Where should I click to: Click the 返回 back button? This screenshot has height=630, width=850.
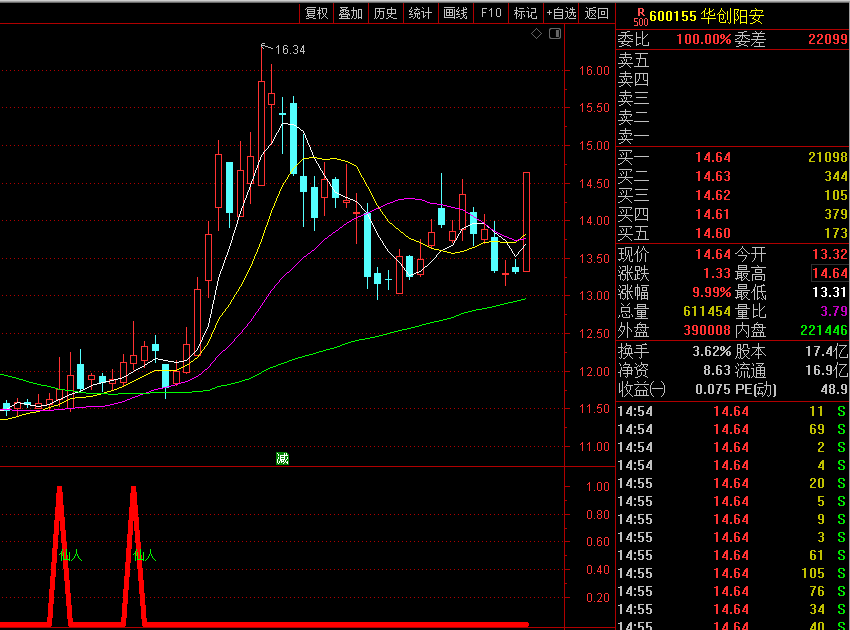coord(596,13)
